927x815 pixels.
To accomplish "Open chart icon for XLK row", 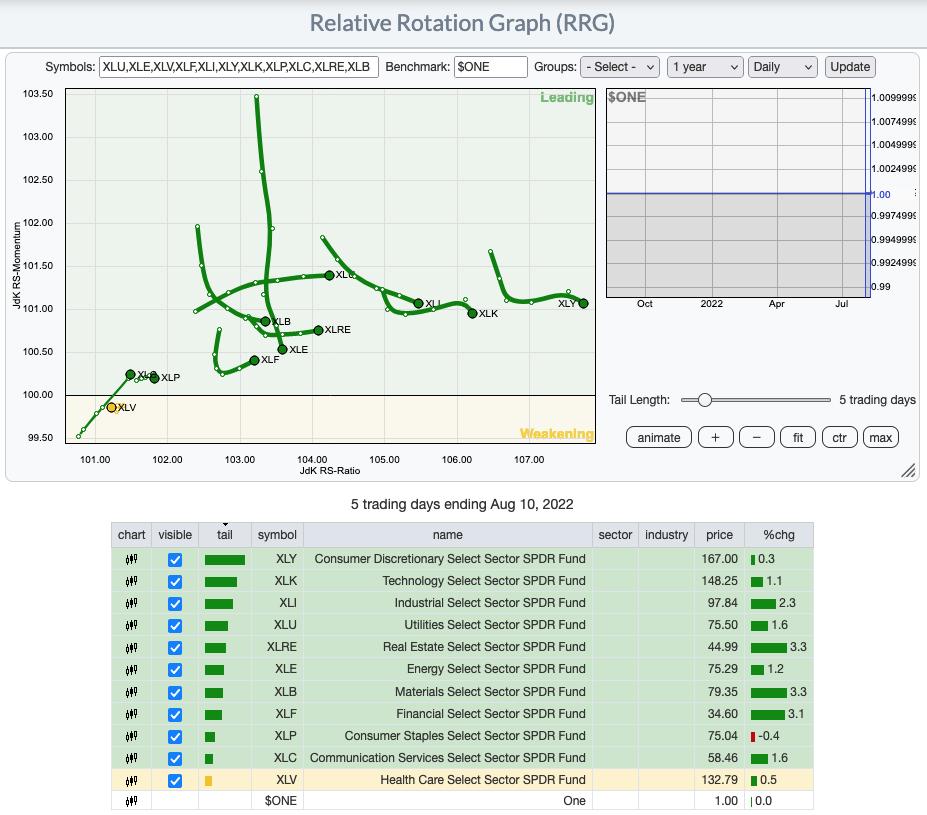I will coord(131,582).
